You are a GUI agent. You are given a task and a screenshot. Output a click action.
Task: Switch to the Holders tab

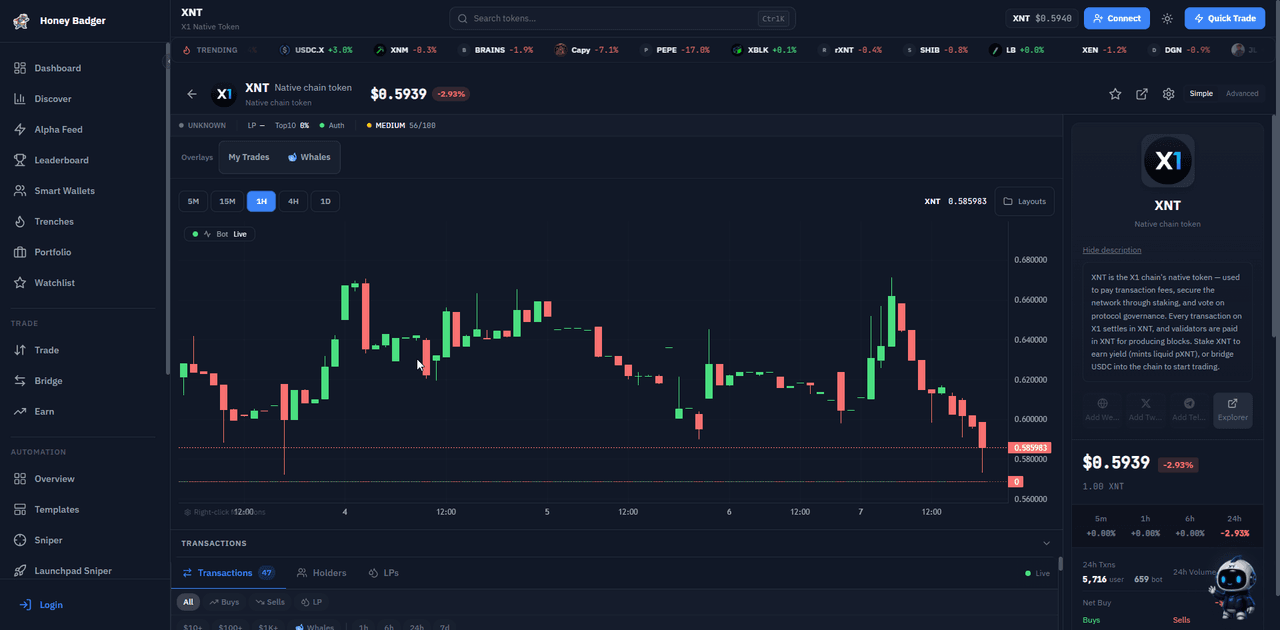tap(322, 573)
